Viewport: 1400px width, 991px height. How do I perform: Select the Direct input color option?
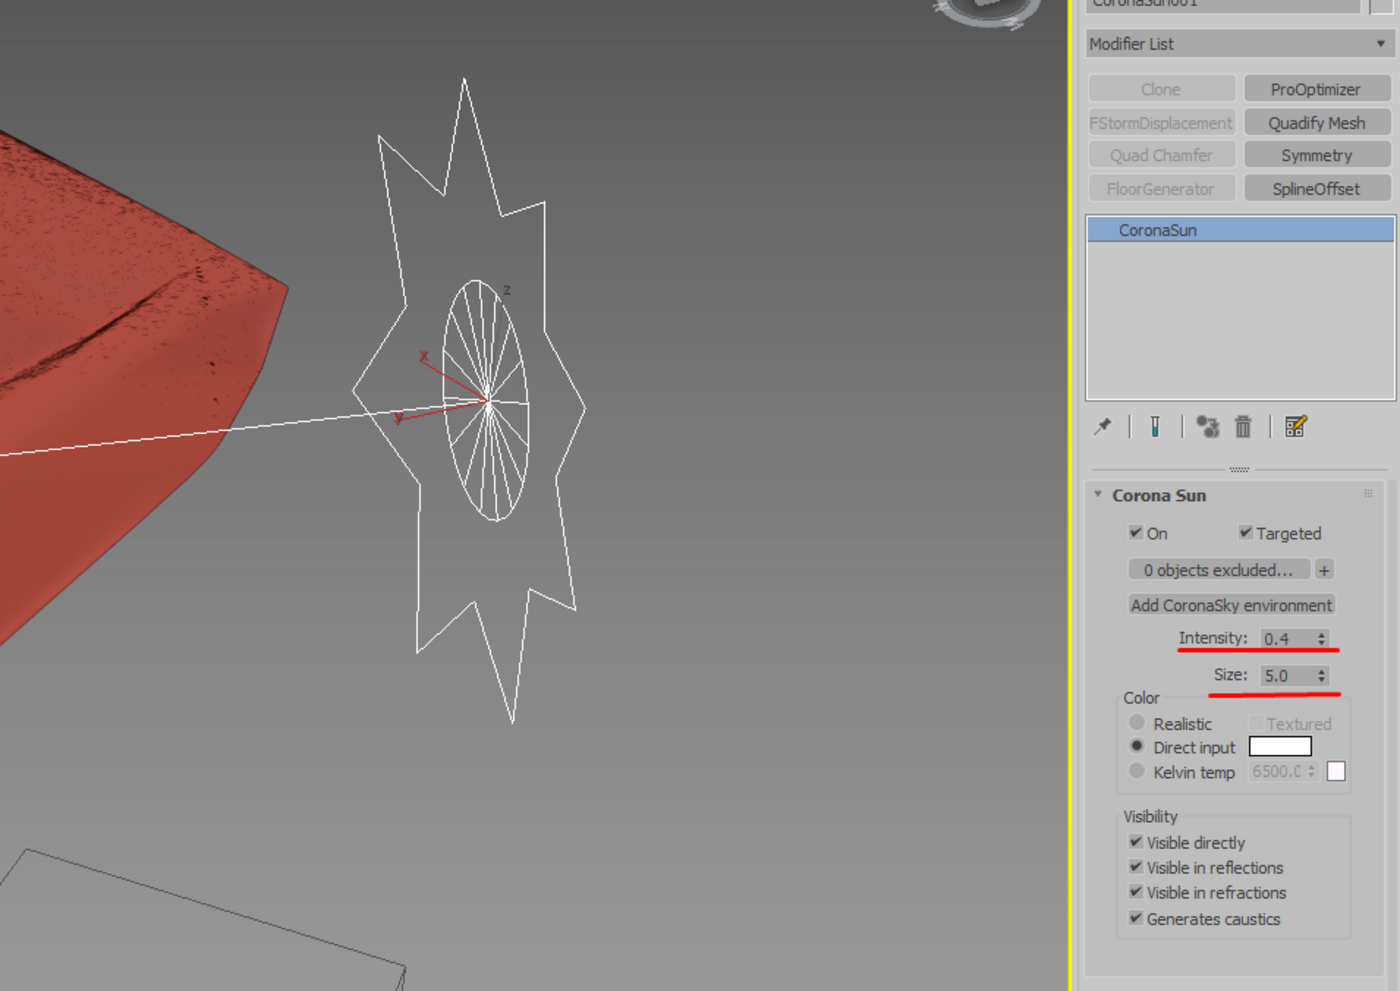1137,746
